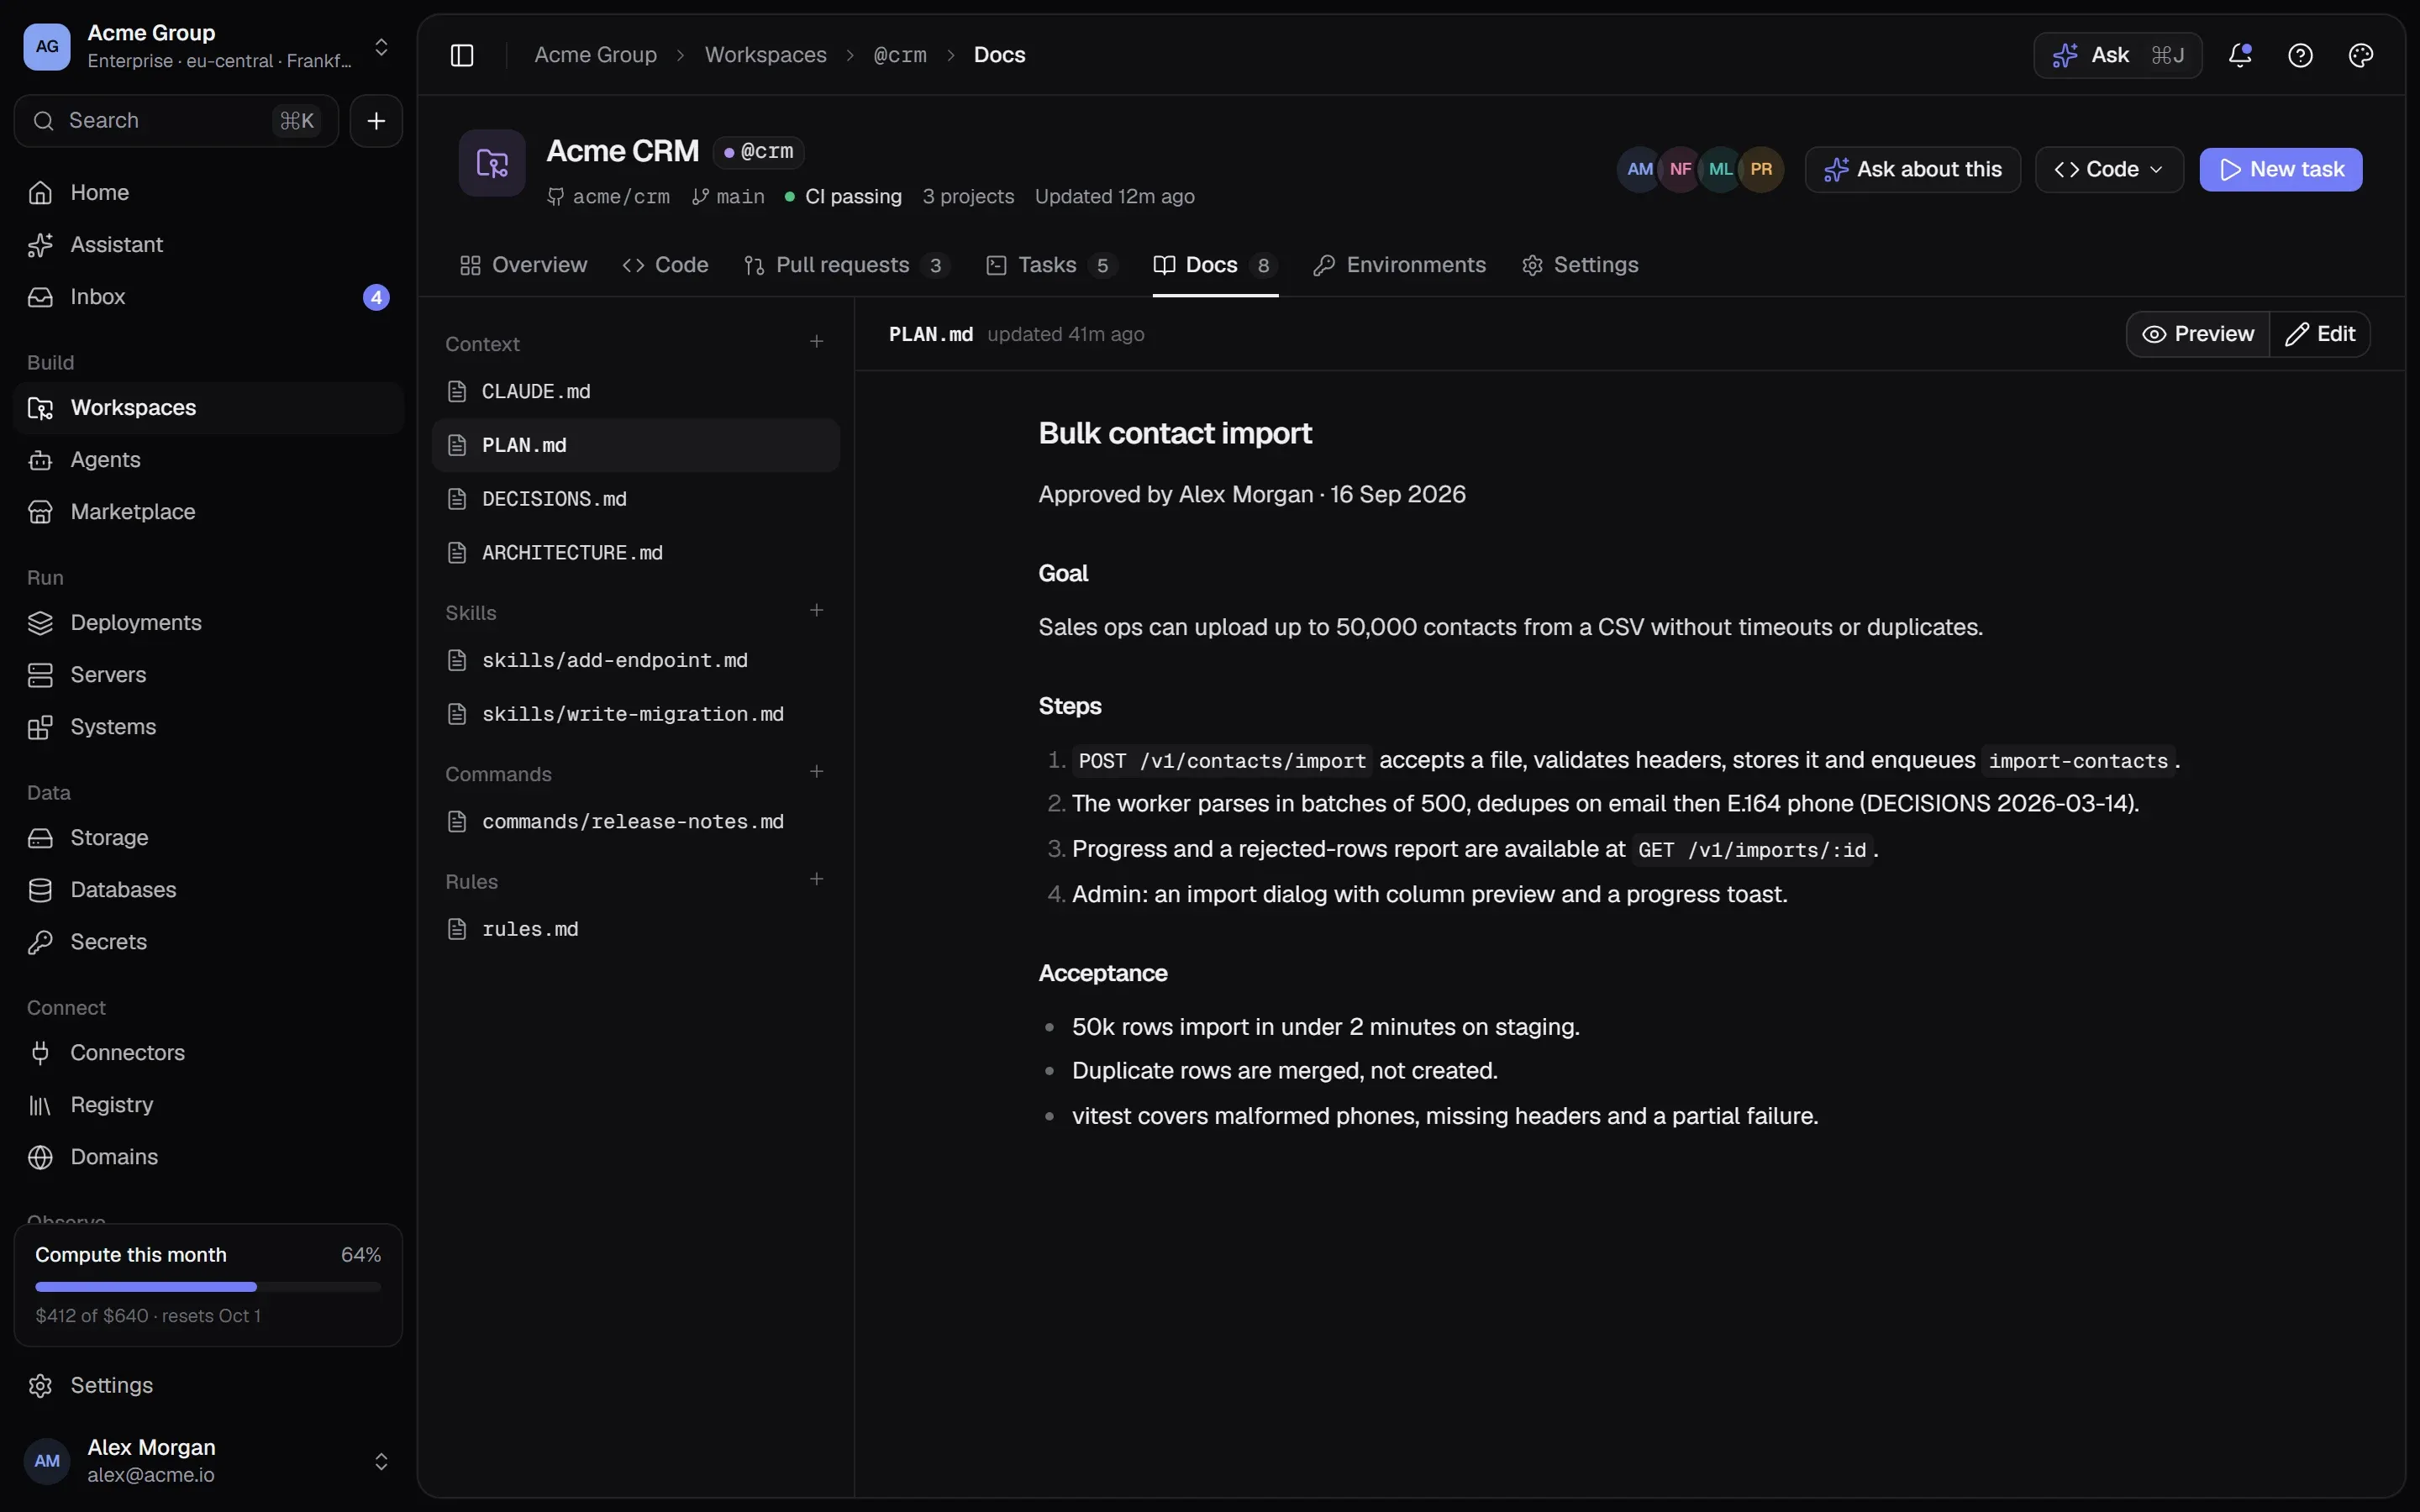The width and height of the screenshot is (2420, 1512).
Task: Open Registry in the sidebar
Action: [208, 1105]
